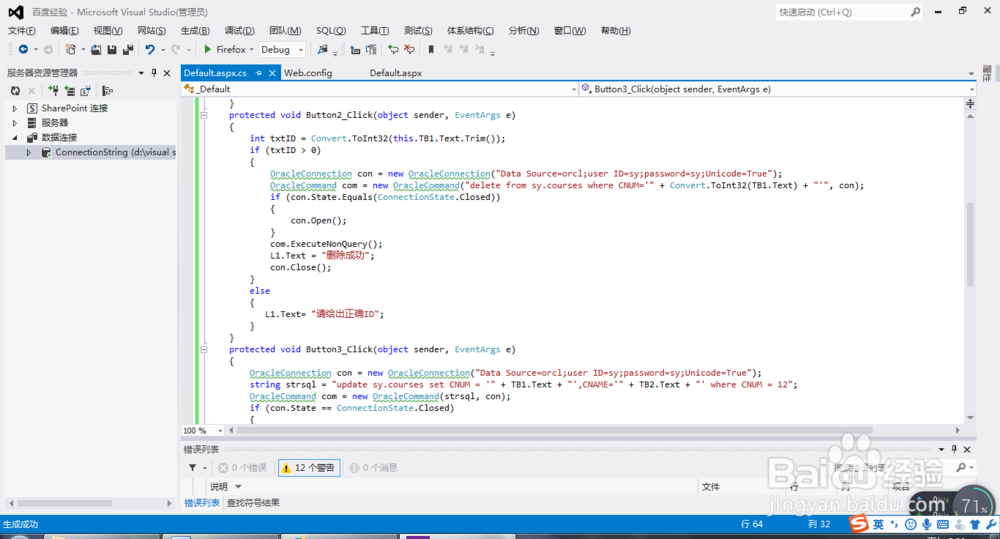This screenshot has width=1000, height=539.
Task: Click the Sogou input method S icon
Action: click(859, 524)
